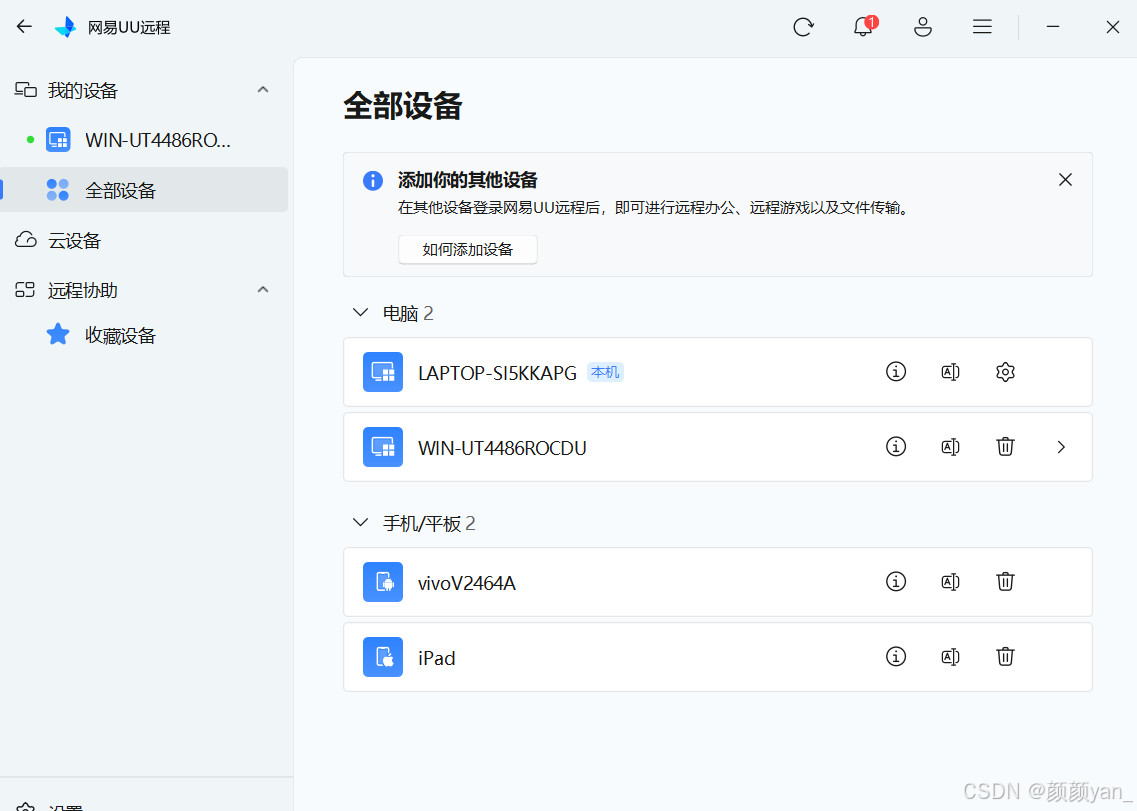Click the LAPTOP-SI5KKAPG device name
The height and width of the screenshot is (811, 1137).
point(497,373)
